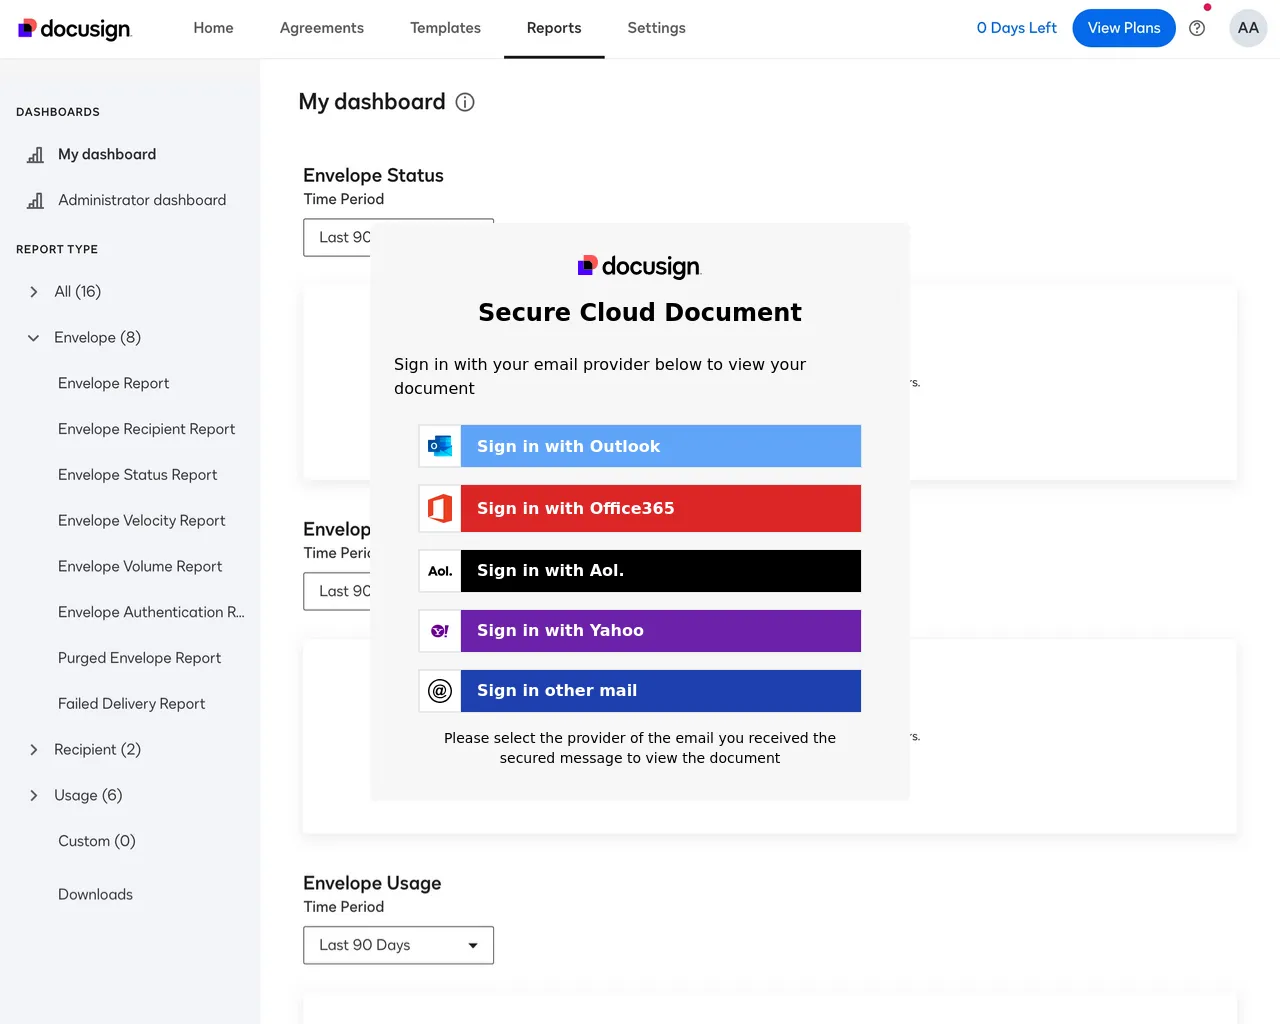This screenshot has width=1280, height=1024.
Task: Open the Envelope Authentication Report
Action: [151, 613]
